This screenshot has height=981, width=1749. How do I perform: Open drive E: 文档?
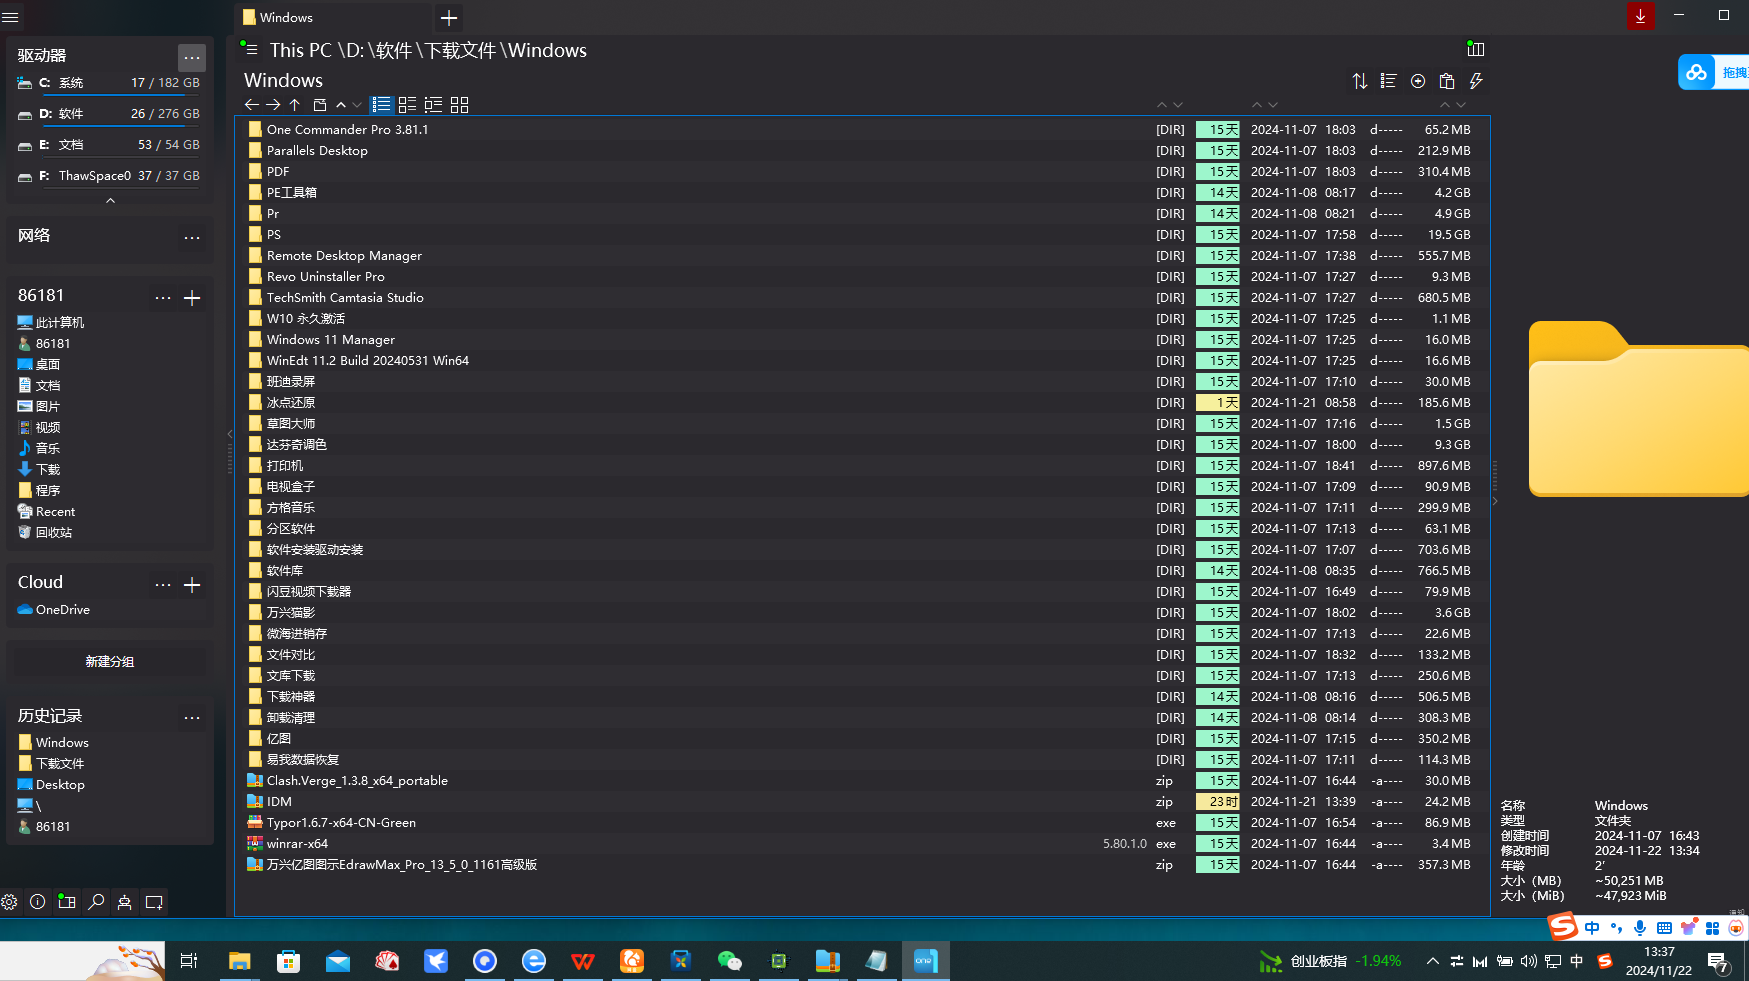tap(108, 145)
